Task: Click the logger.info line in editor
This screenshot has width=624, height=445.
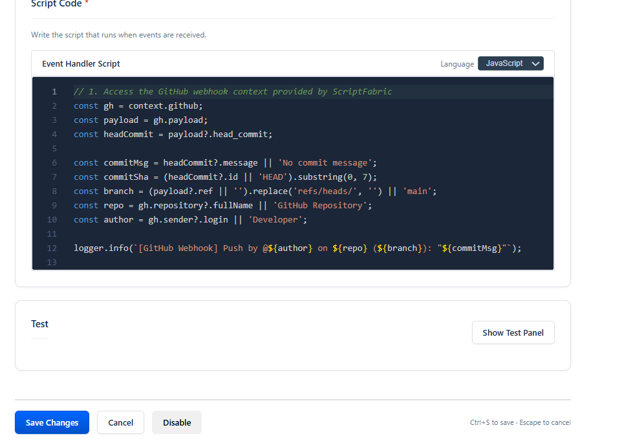Action: [297, 248]
